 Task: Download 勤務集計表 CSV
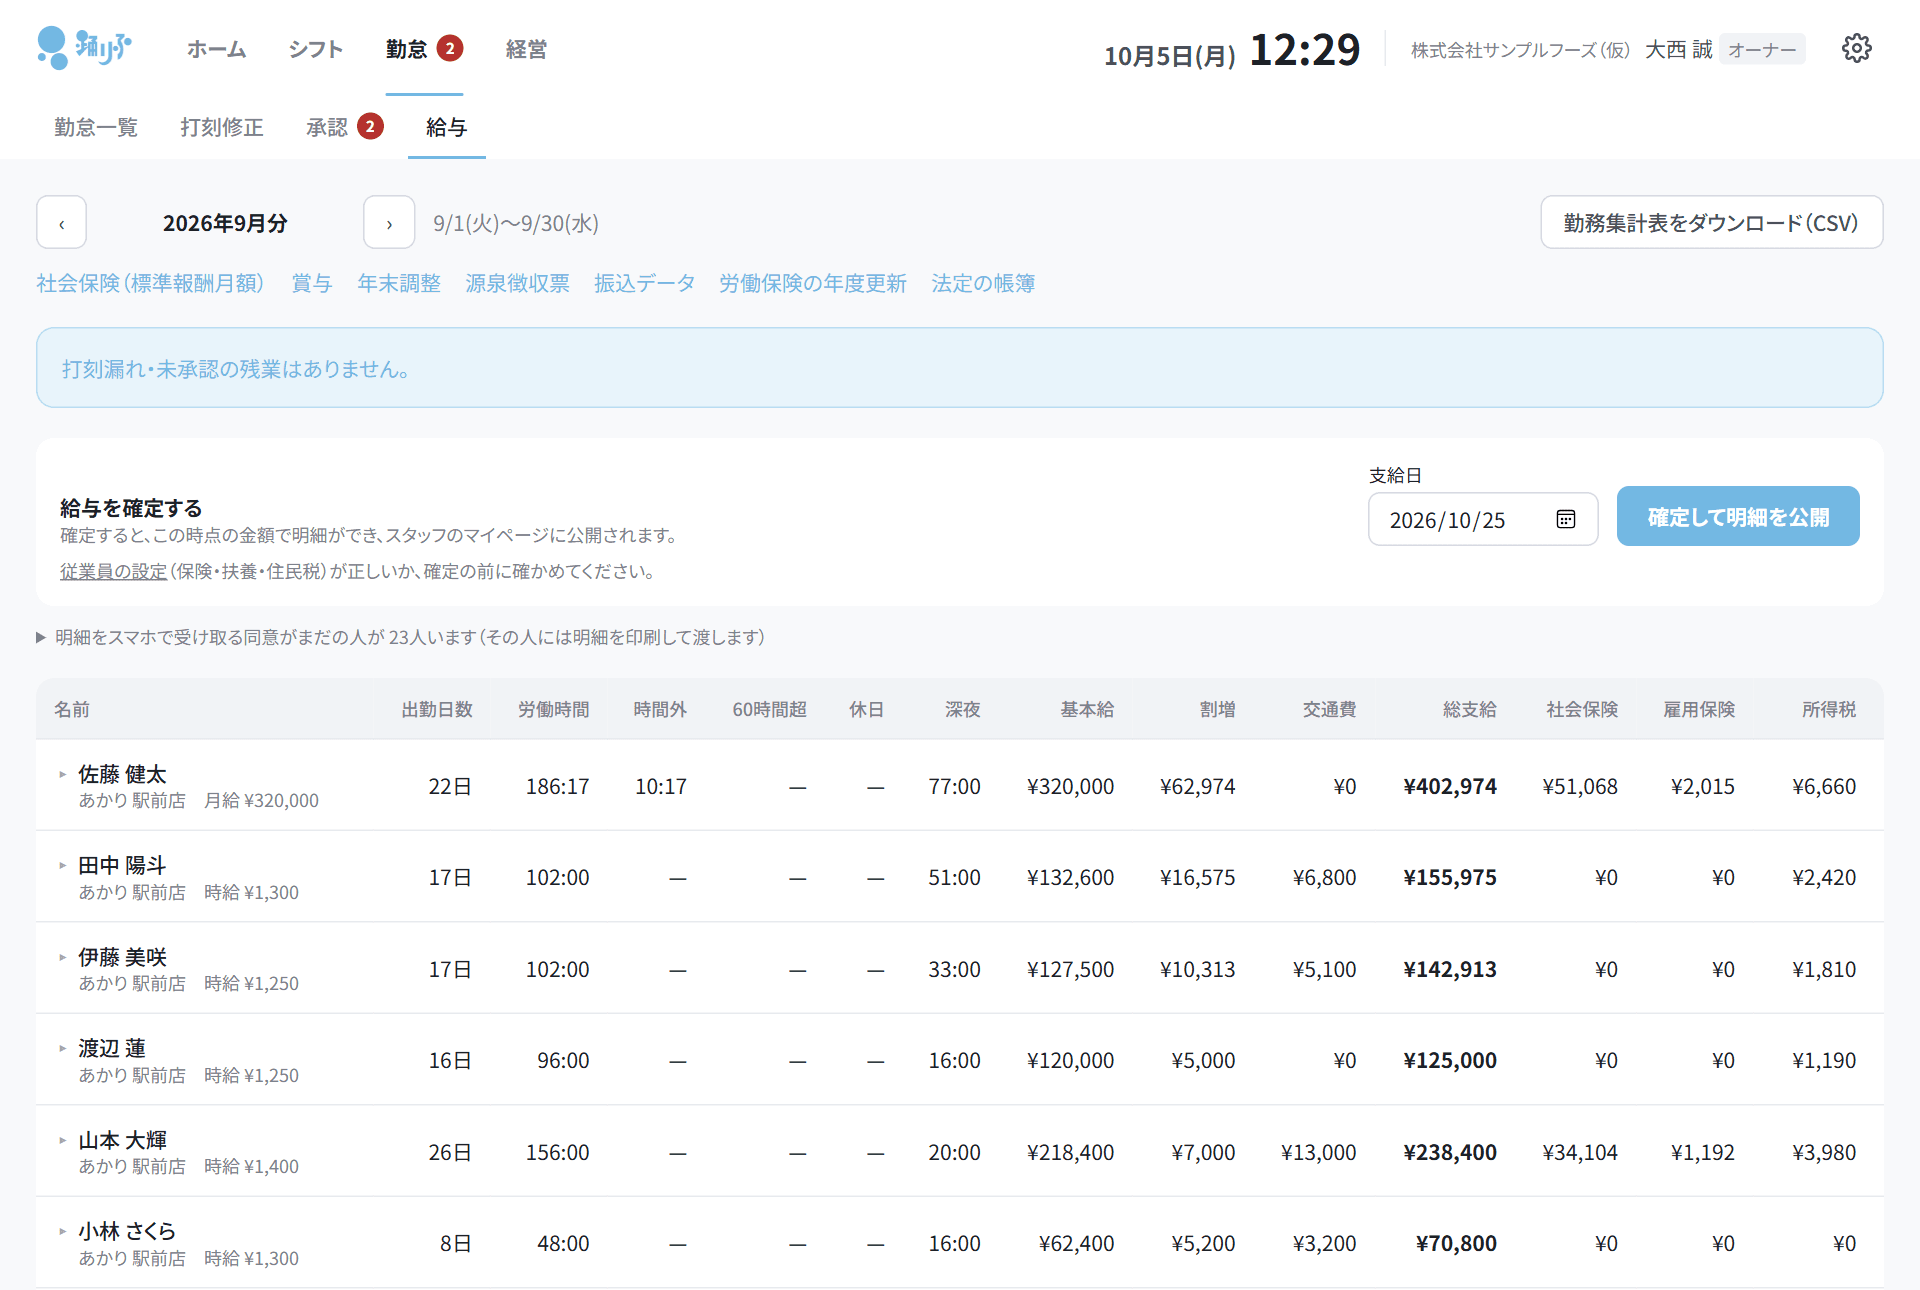click(1712, 223)
